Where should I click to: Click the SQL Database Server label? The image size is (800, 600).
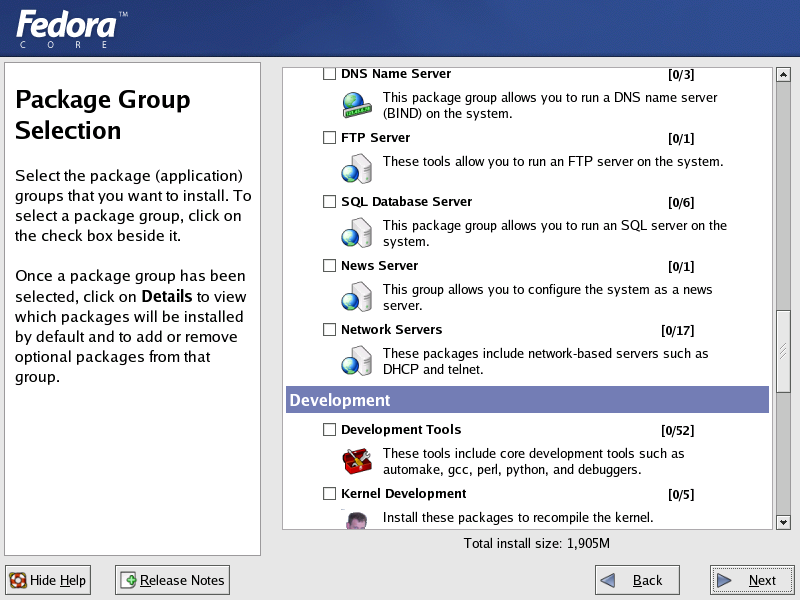click(407, 202)
